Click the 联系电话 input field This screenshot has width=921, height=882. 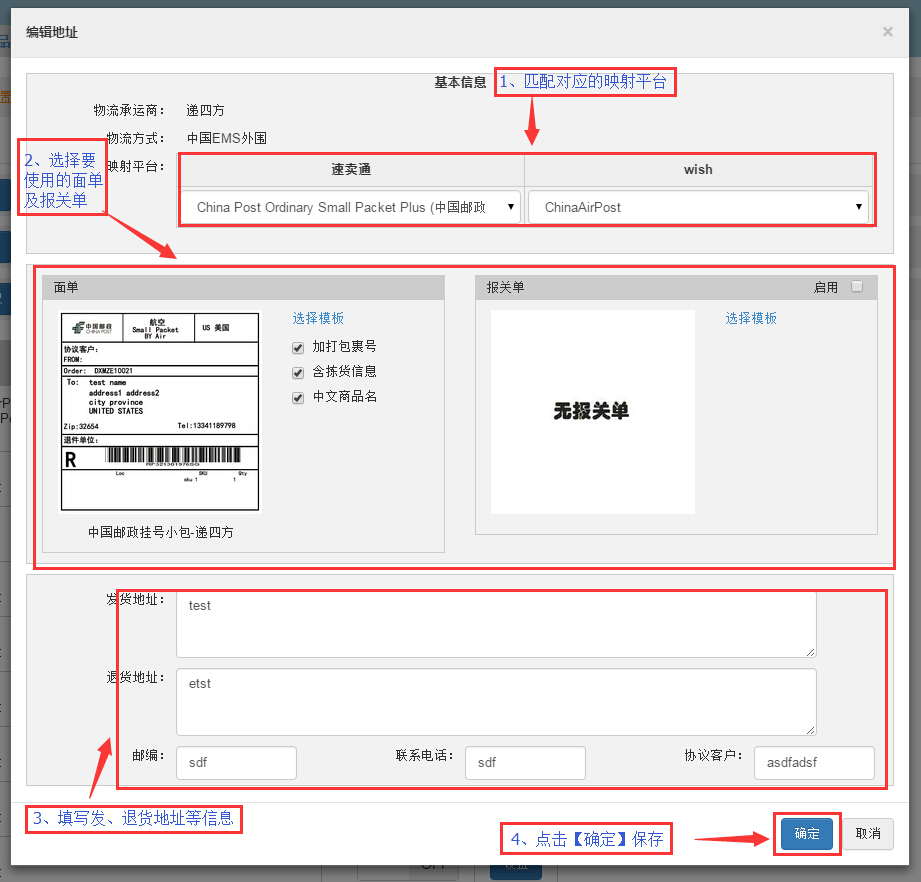click(525, 763)
